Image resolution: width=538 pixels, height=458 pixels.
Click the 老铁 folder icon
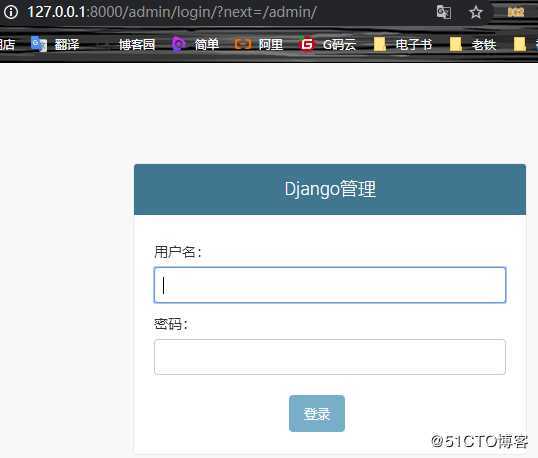click(456, 44)
